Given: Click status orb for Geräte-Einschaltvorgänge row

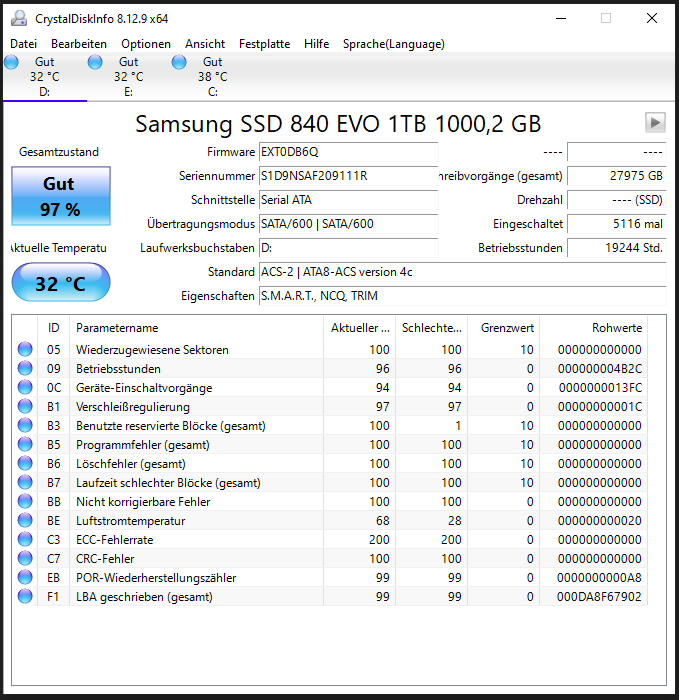Looking at the screenshot, I should [25, 387].
